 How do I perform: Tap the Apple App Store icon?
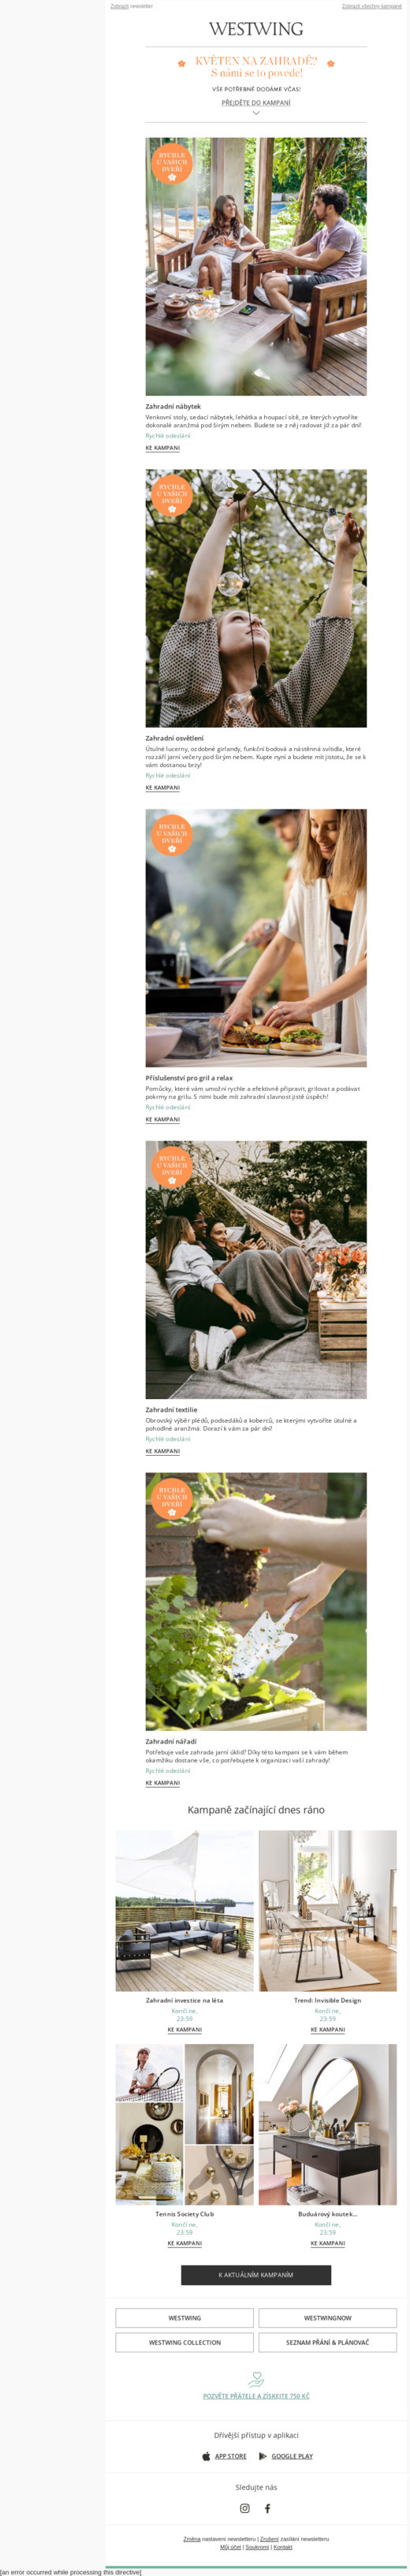pyautogui.click(x=206, y=2456)
